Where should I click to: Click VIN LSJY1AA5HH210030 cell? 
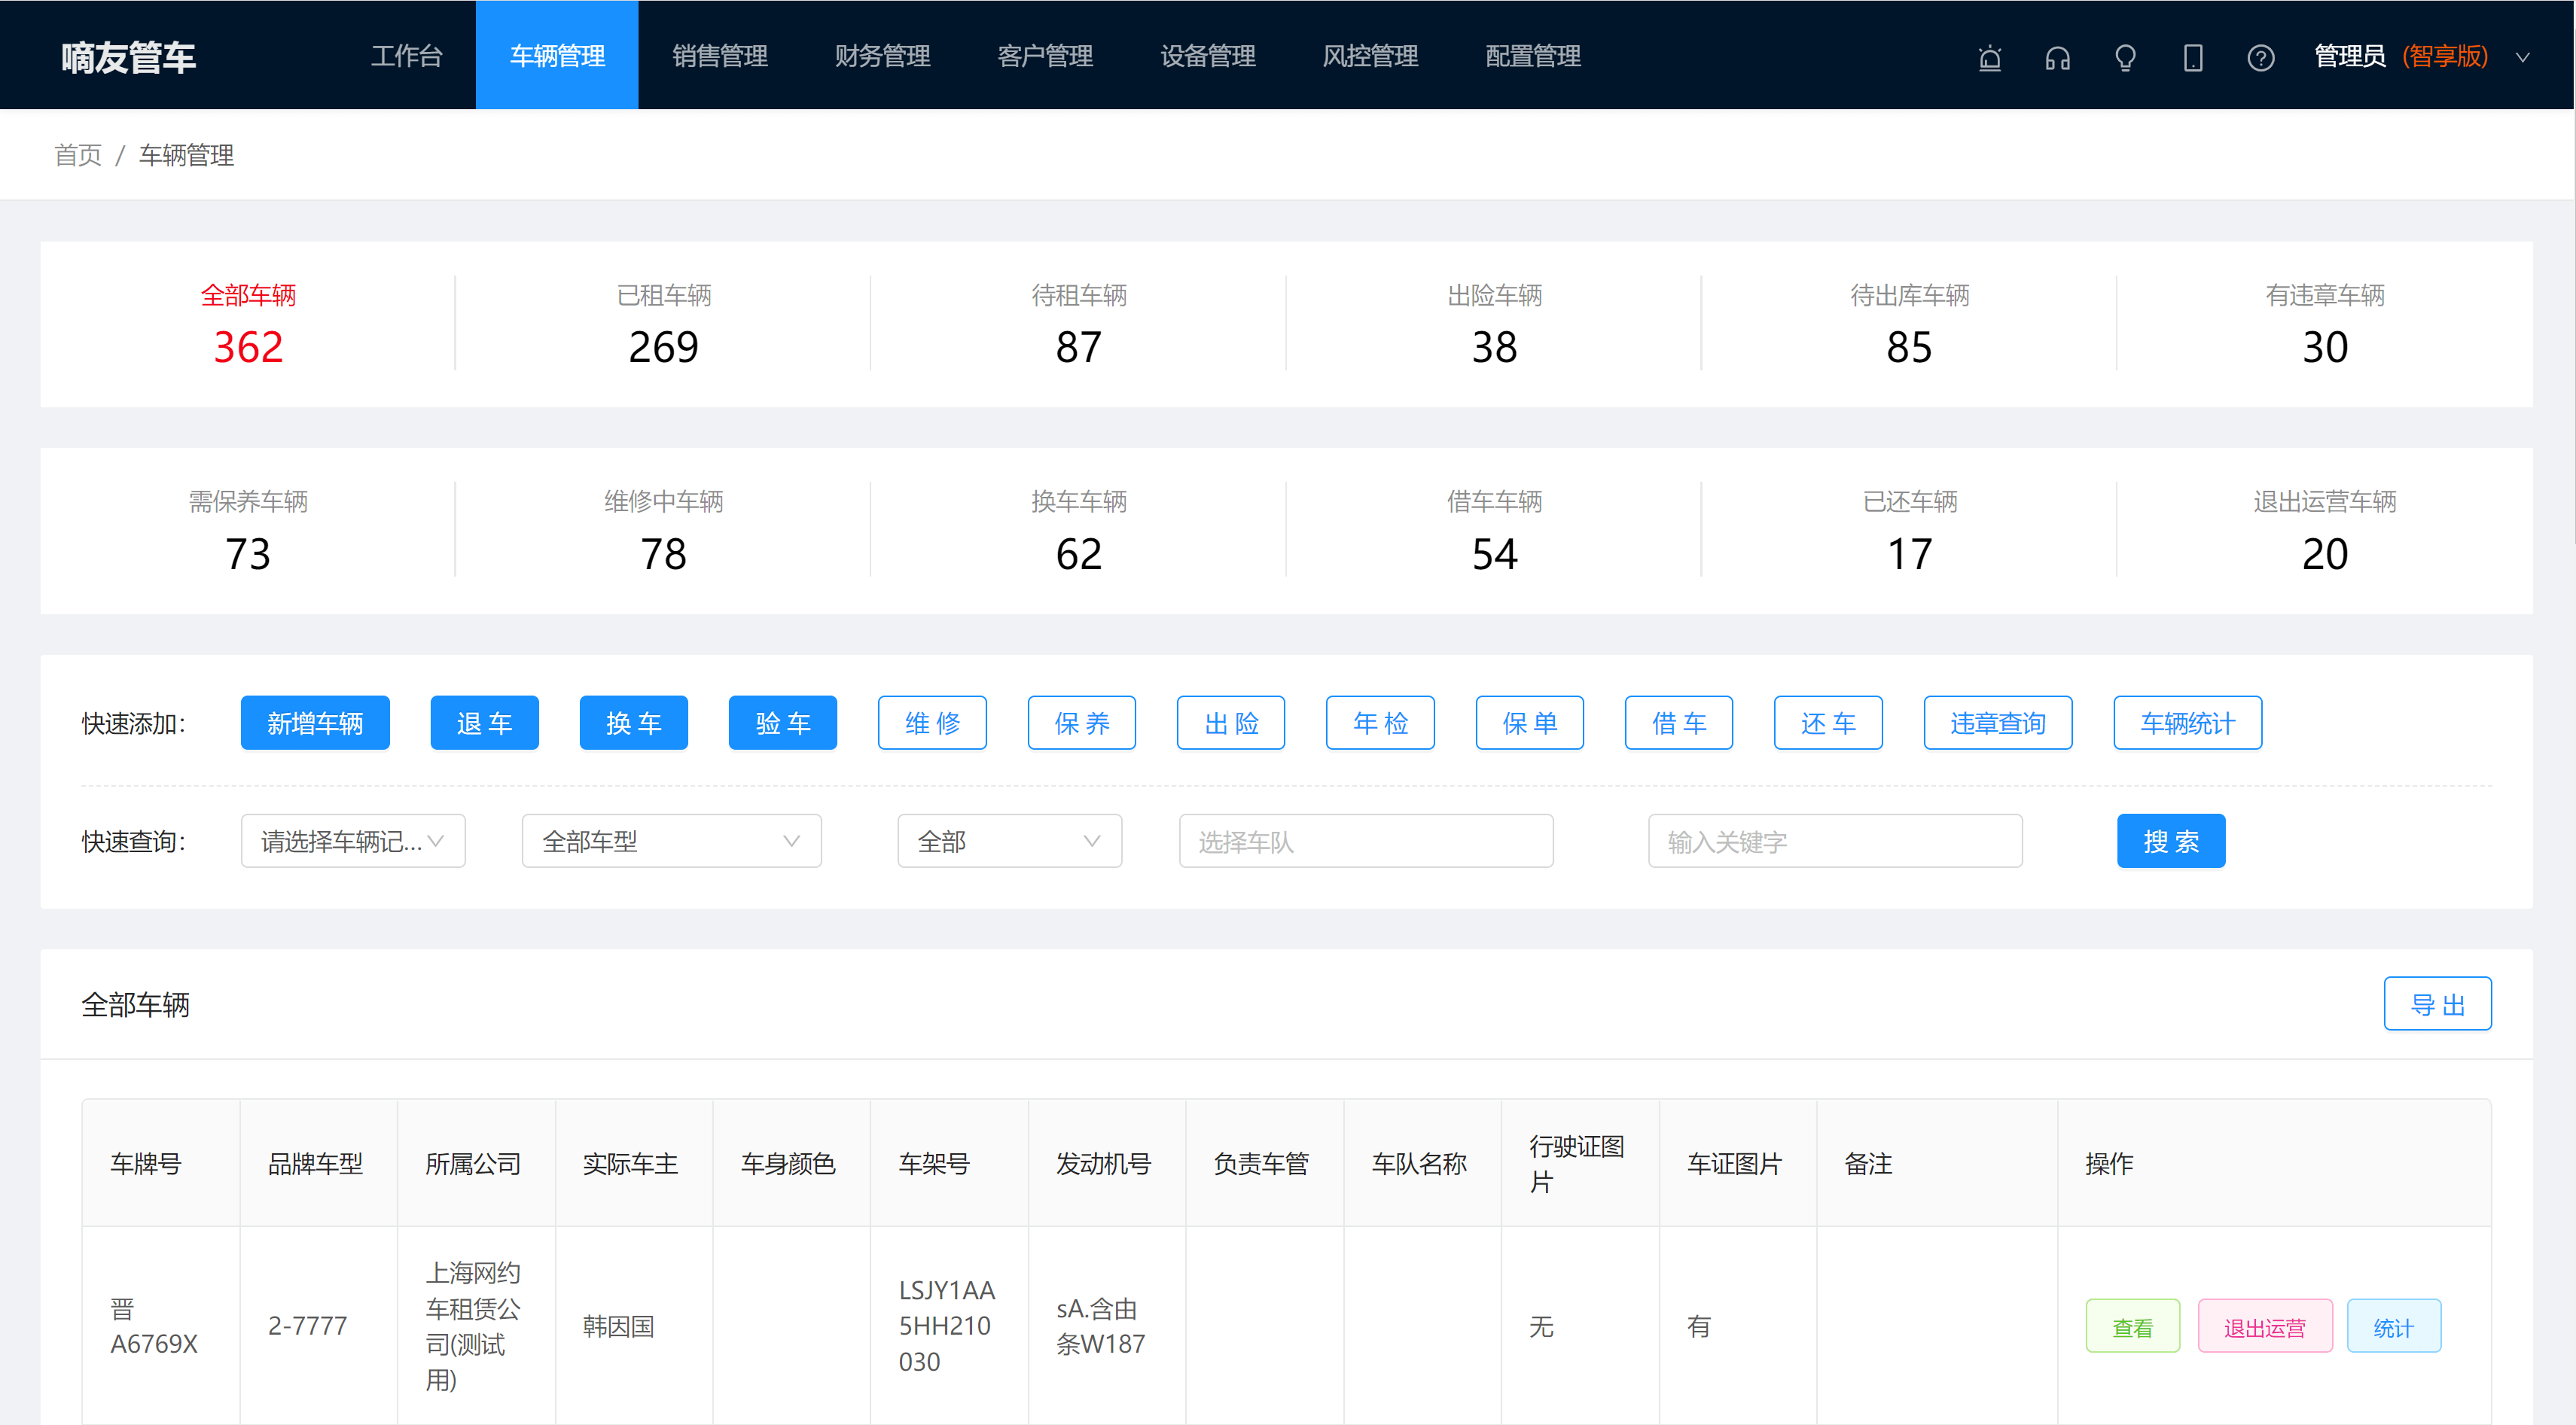click(947, 1326)
